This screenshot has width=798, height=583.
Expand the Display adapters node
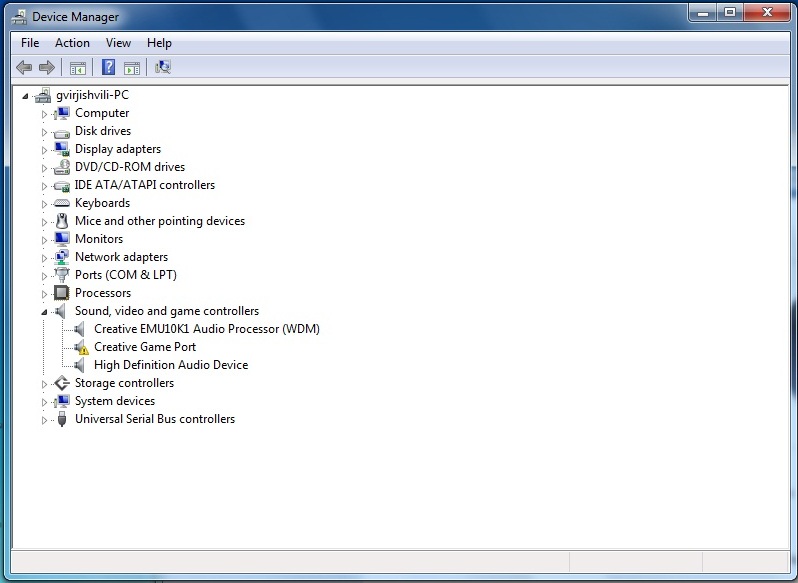click(x=44, y=149)
